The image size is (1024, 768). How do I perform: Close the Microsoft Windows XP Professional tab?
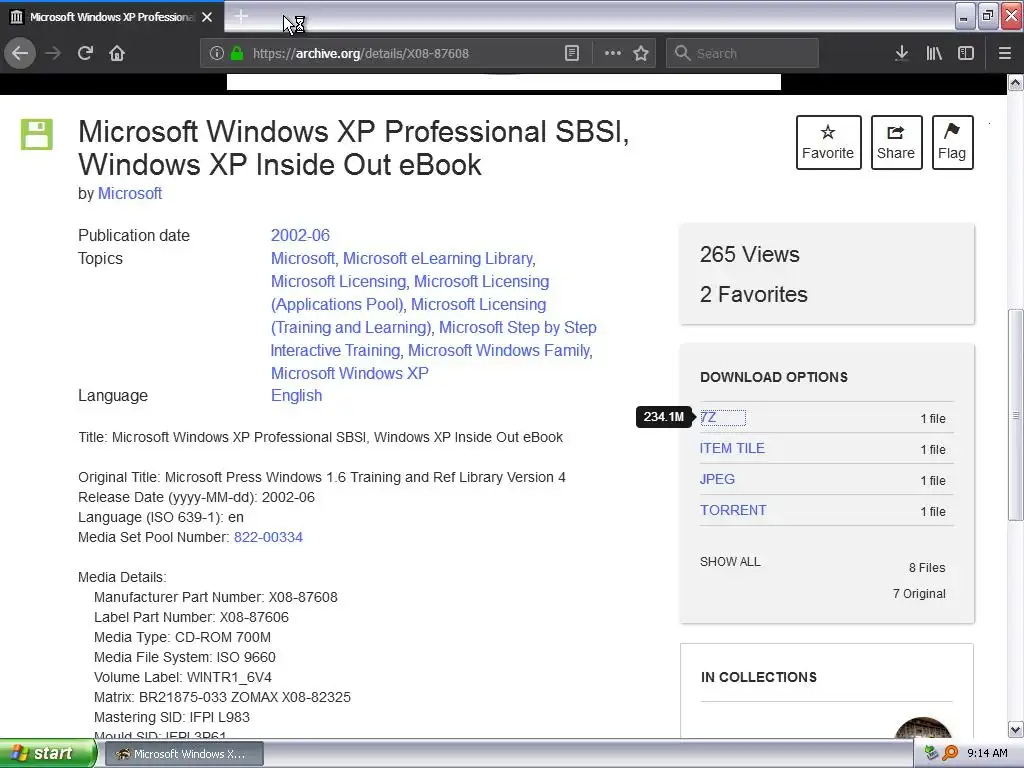(x=207, y=17)
